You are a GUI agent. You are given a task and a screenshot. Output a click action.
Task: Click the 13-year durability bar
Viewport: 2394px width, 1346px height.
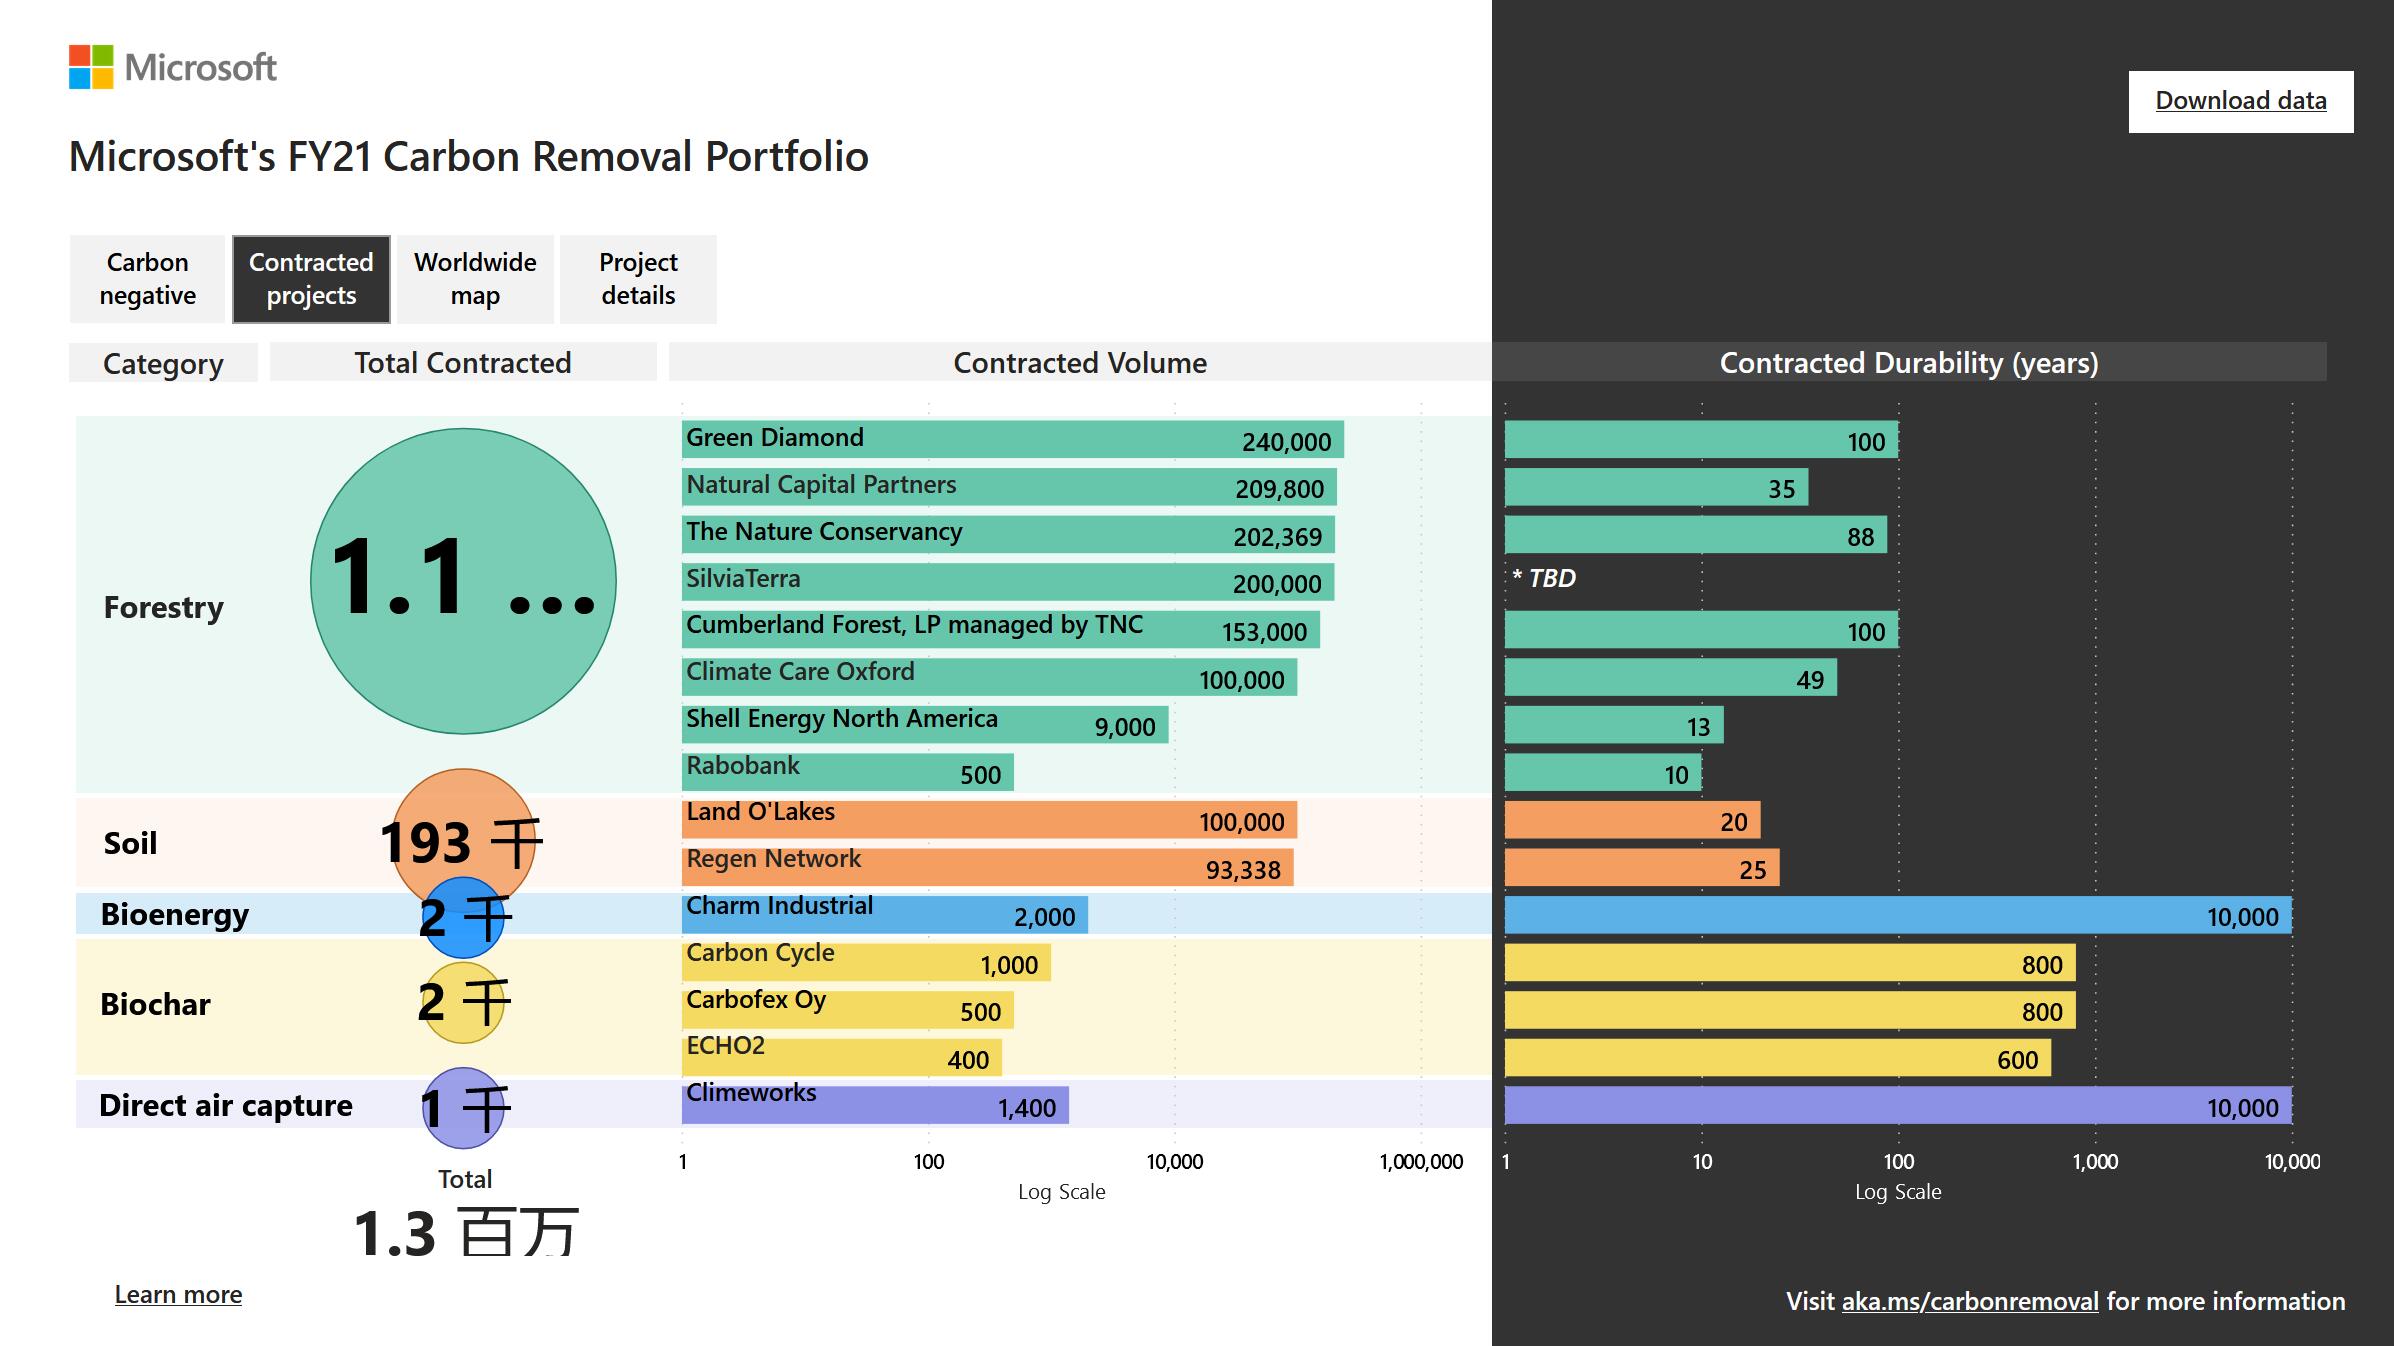[1614, 725]
